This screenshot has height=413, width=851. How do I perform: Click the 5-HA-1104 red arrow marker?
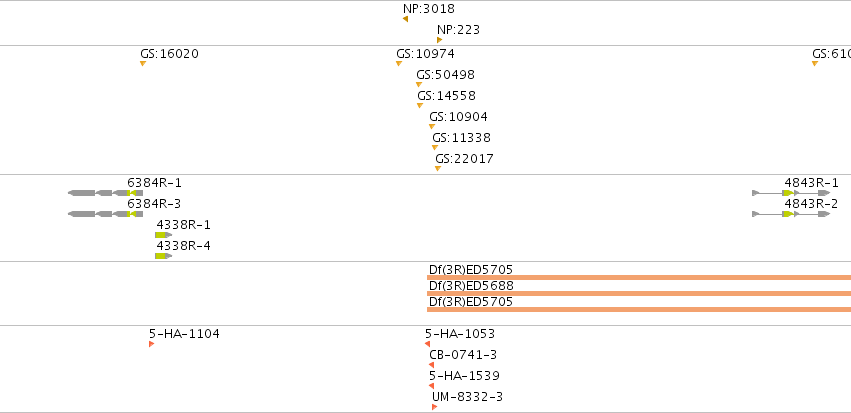coord(151,344)
